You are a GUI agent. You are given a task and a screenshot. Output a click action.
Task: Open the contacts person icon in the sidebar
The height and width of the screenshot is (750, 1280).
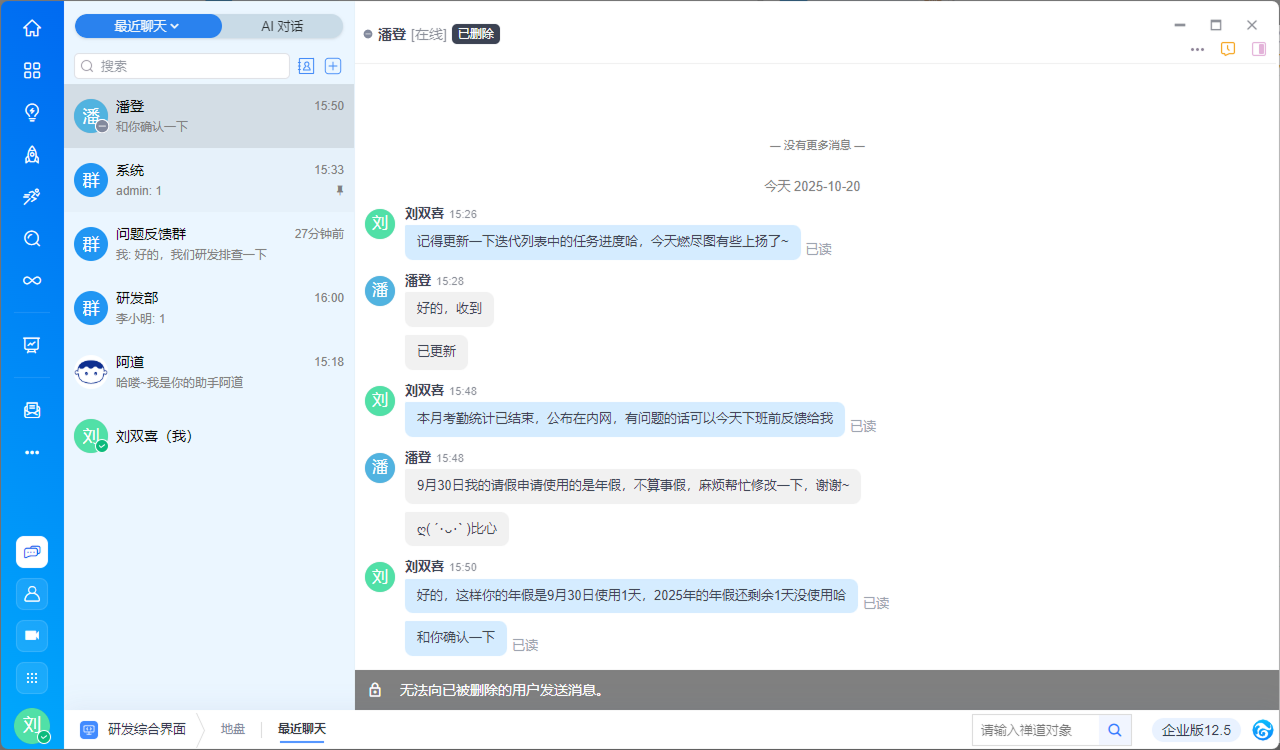pyautogui.click(x=32, y=594)
